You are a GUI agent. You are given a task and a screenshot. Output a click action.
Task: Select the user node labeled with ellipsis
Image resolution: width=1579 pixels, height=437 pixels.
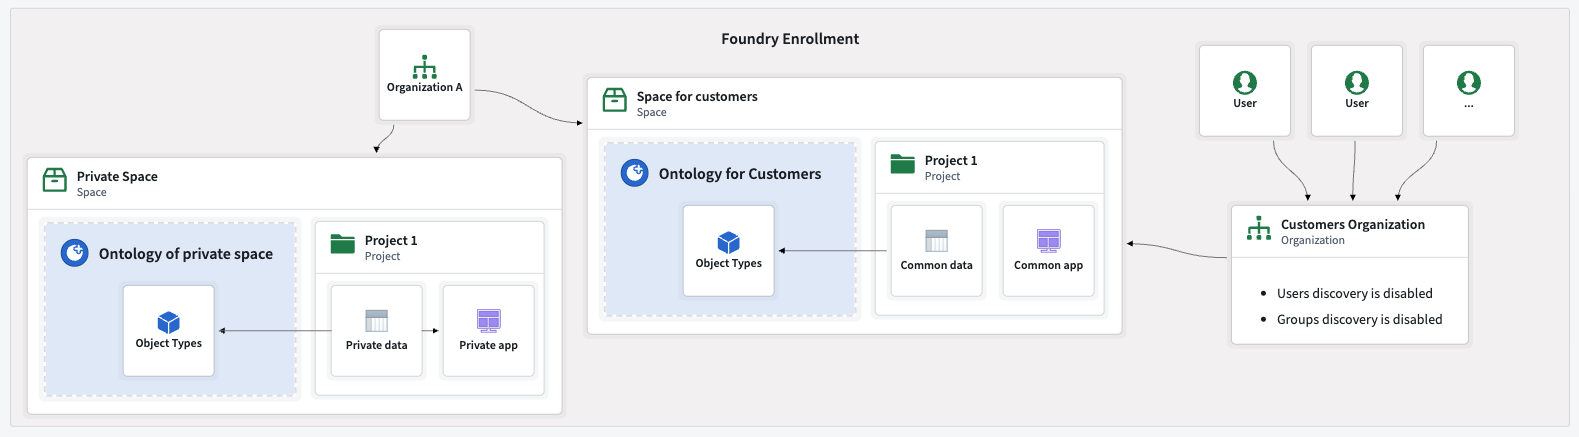1469,89
